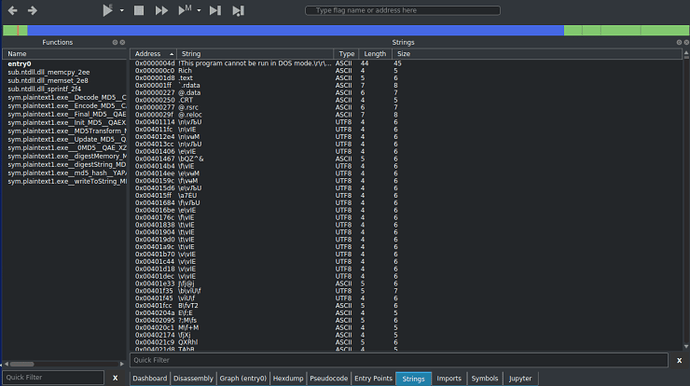Click the step into icon

215,10
